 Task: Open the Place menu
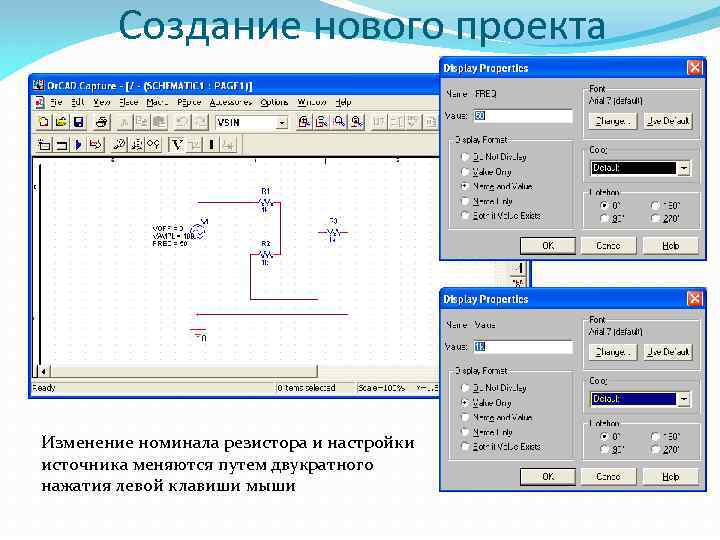pyautogui.click(x=129, y=102)
